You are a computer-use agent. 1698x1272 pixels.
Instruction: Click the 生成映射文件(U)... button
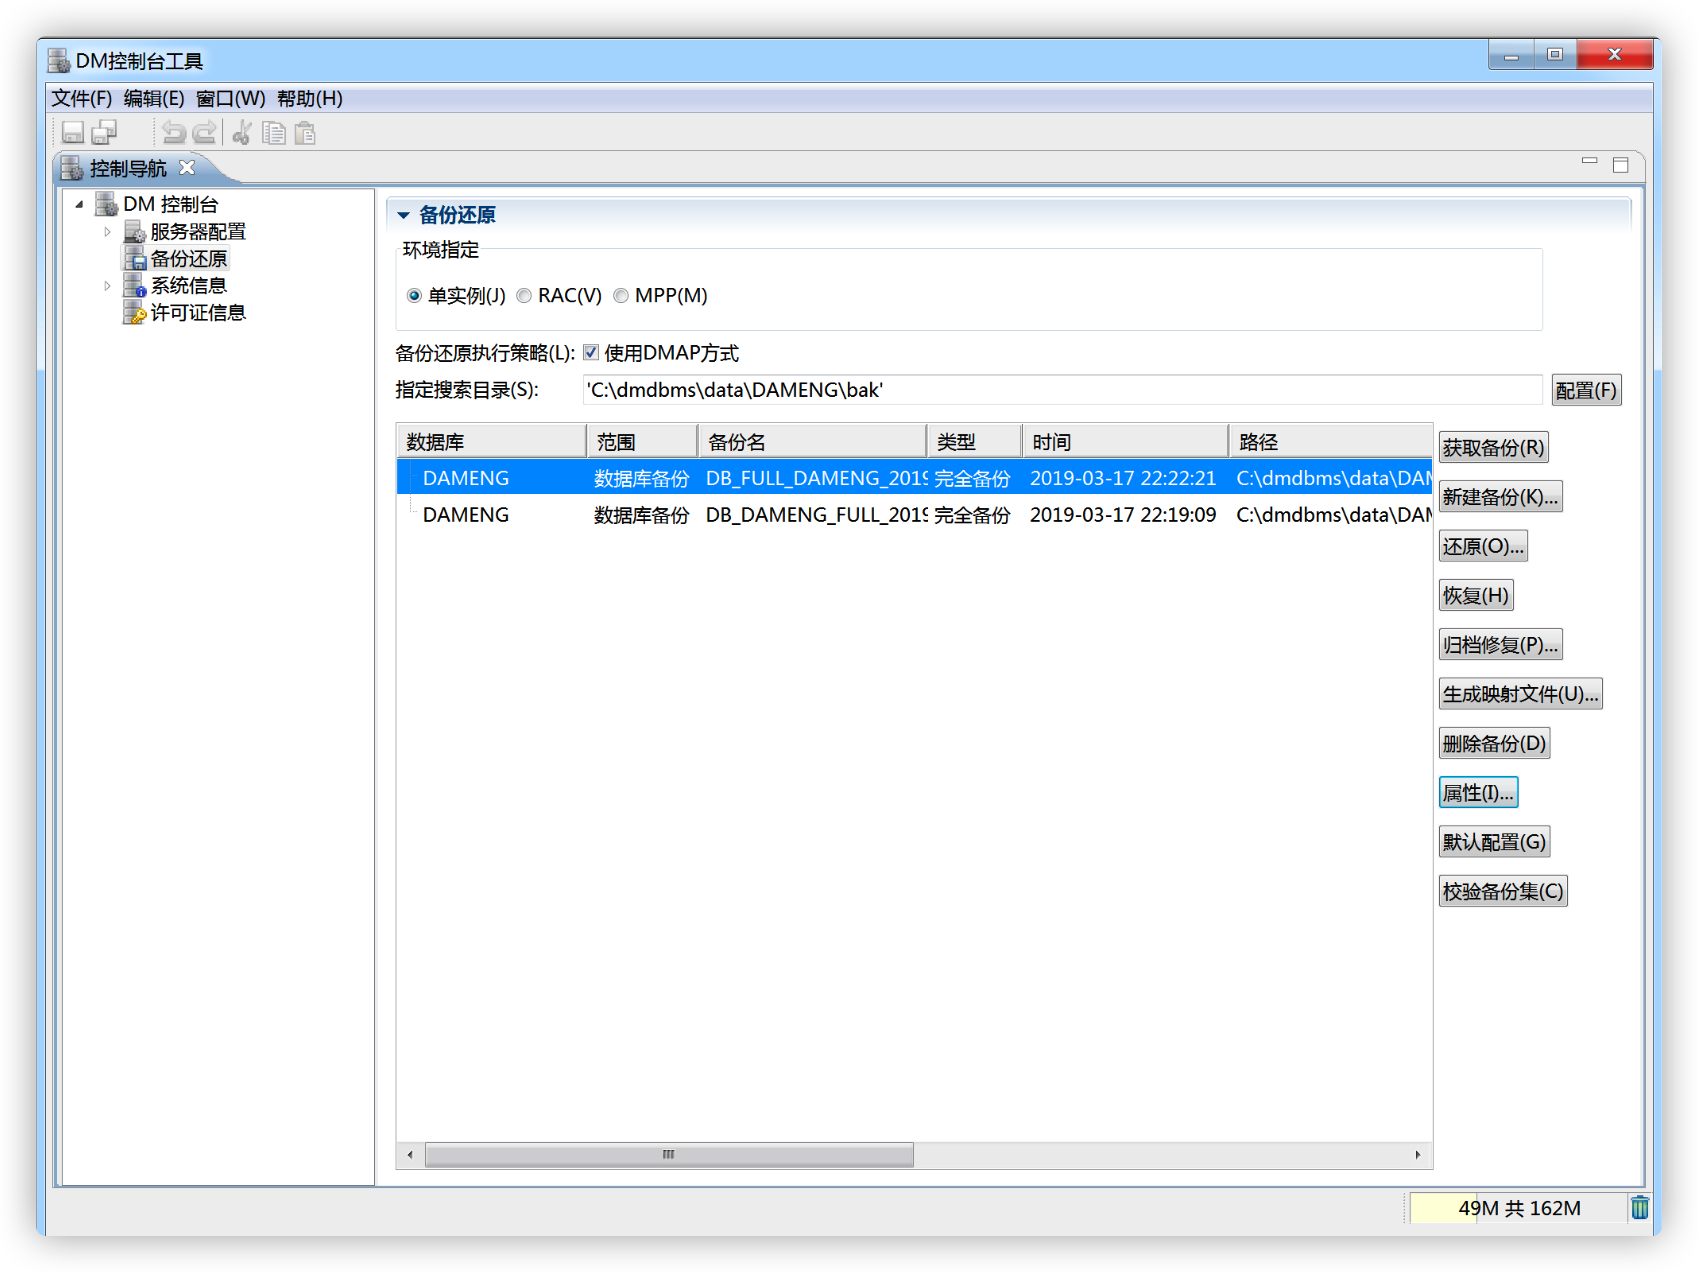coord(1520,693)
